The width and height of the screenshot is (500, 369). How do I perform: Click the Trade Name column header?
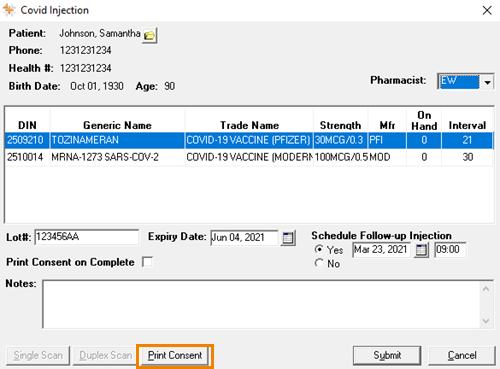click(249, 120)
